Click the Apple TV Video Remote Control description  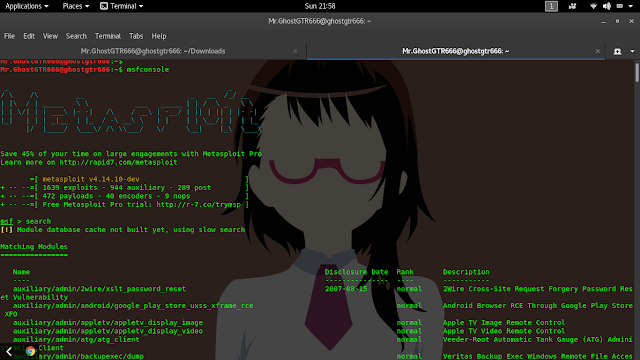504,331
